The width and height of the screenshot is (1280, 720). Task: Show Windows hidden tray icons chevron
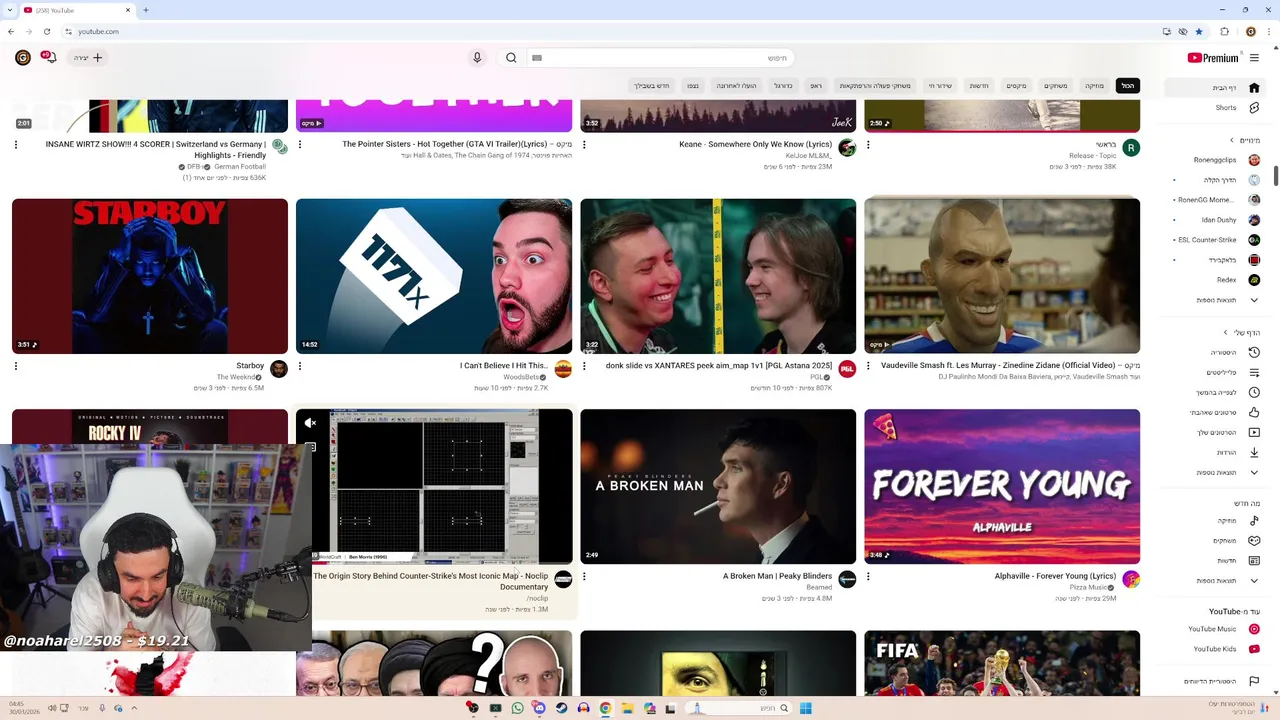click(x=134, y=708)
